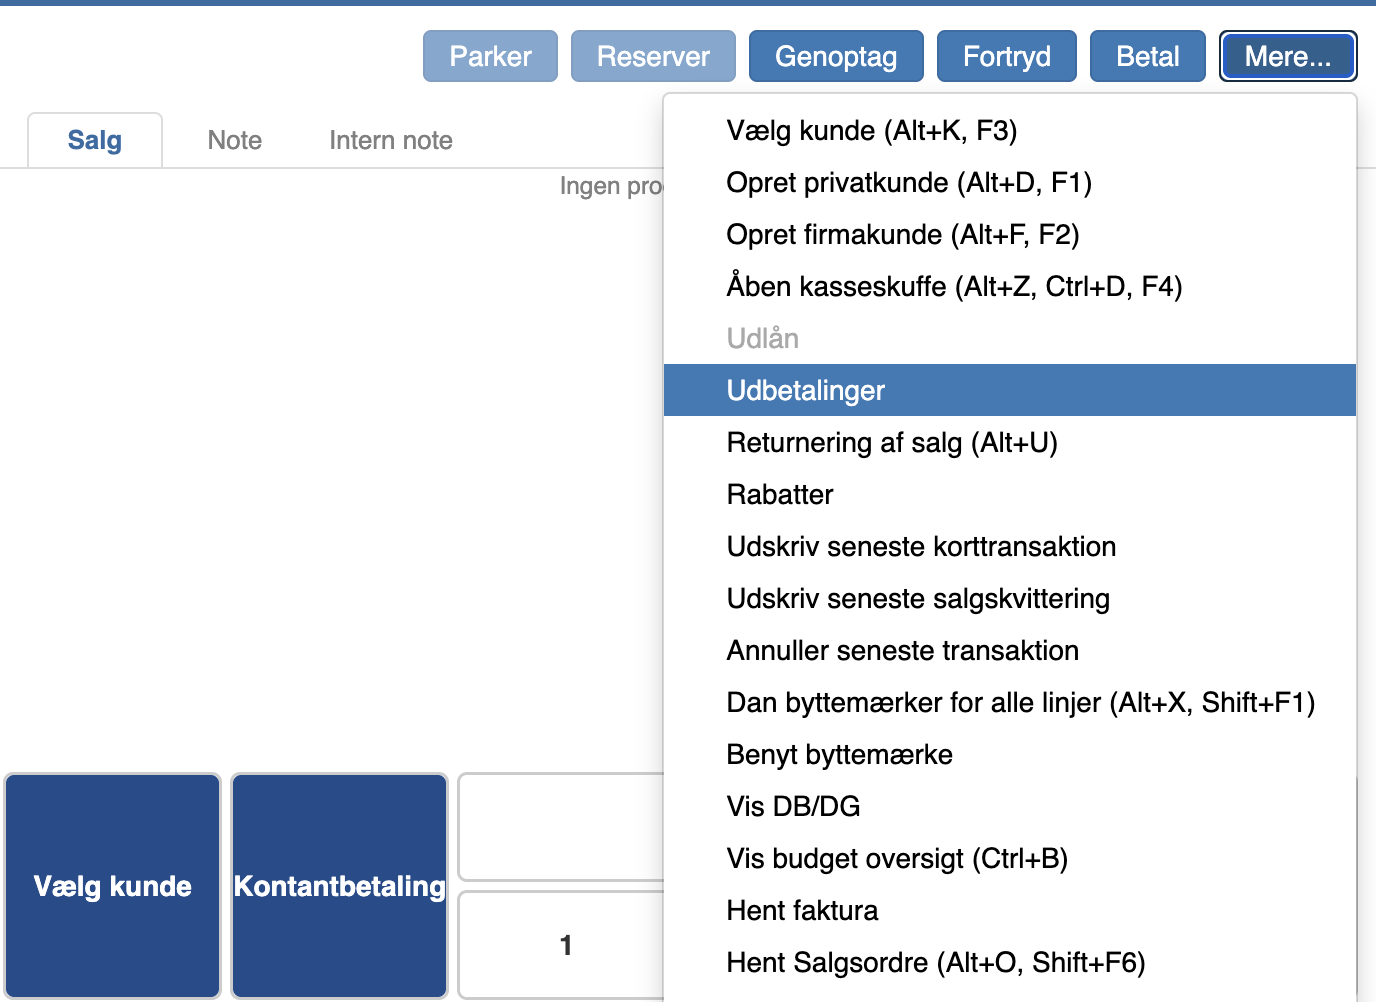Select the highlighted Udbetalinger item

click(x=805, y=391)
